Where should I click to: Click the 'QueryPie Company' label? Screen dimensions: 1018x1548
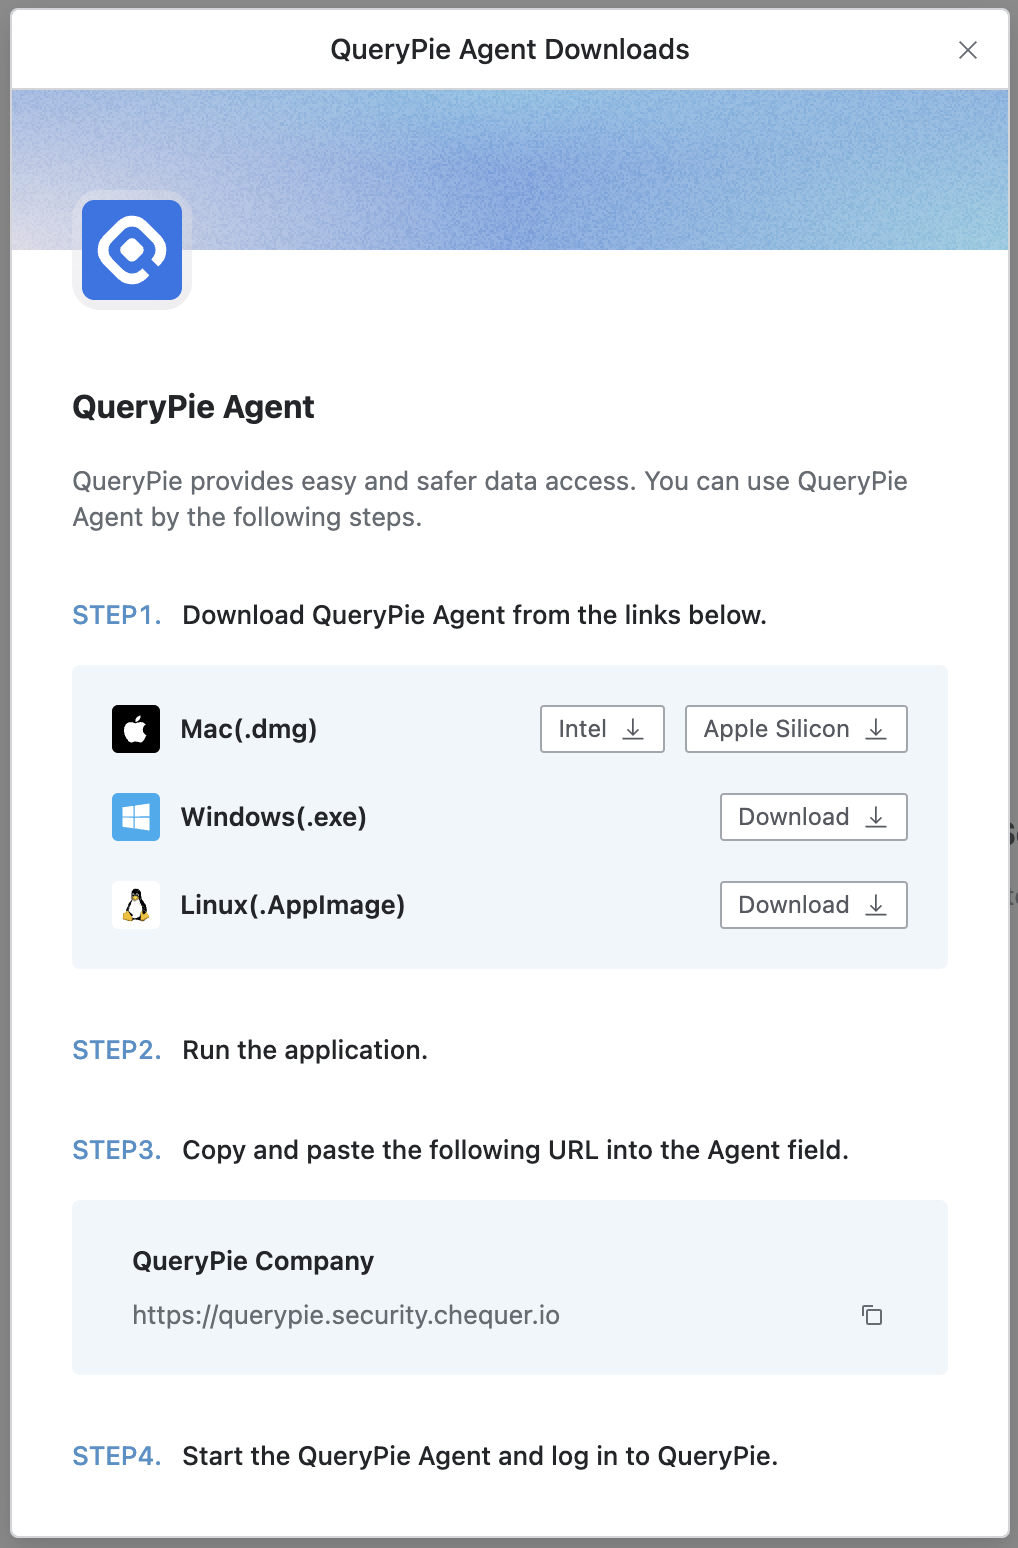[253, 1261]
